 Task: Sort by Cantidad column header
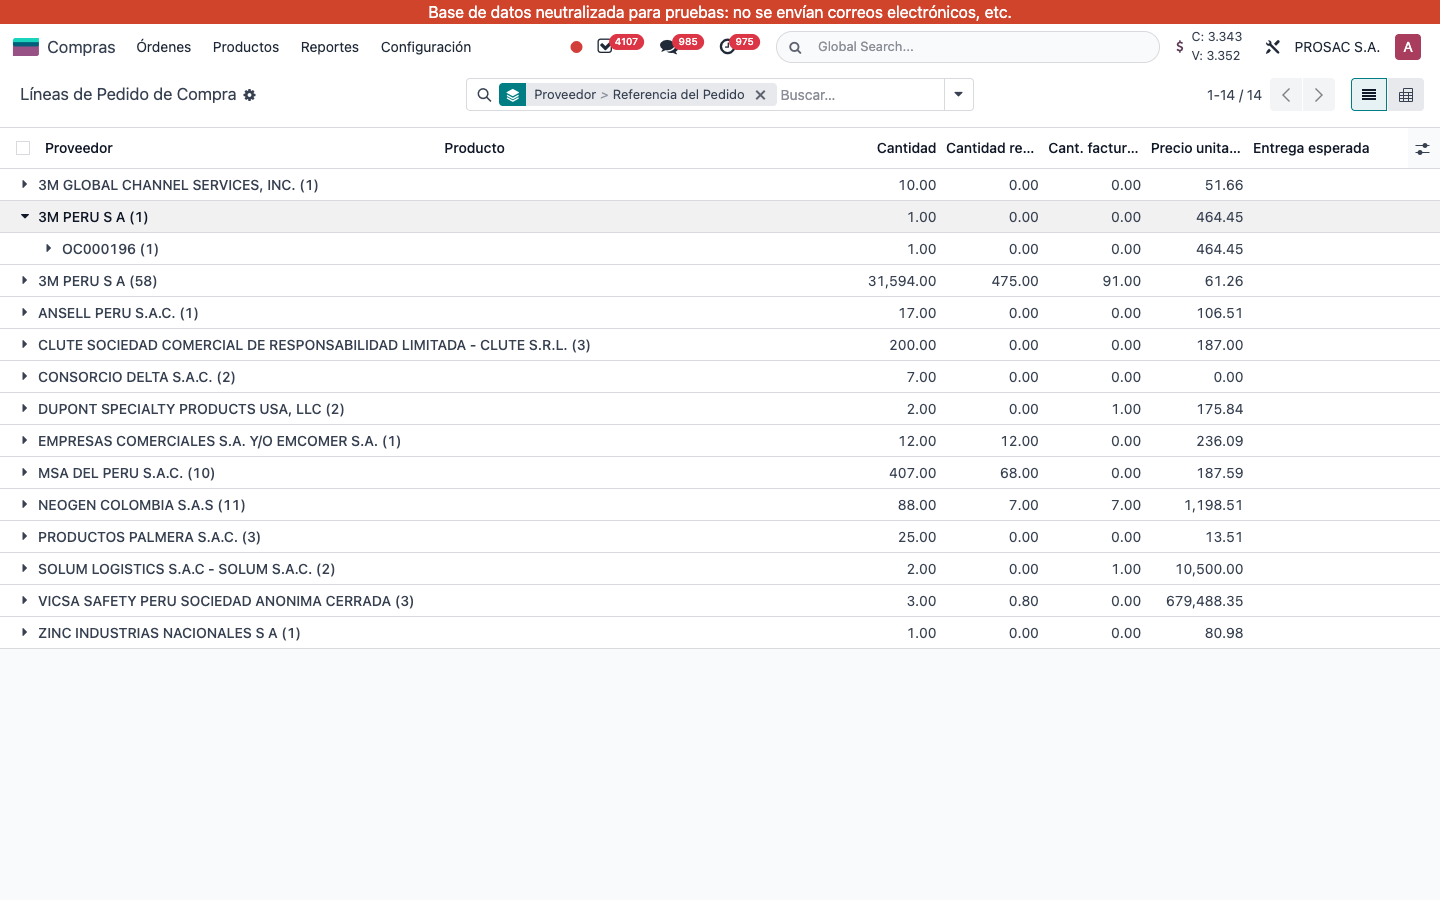[906, 148]
